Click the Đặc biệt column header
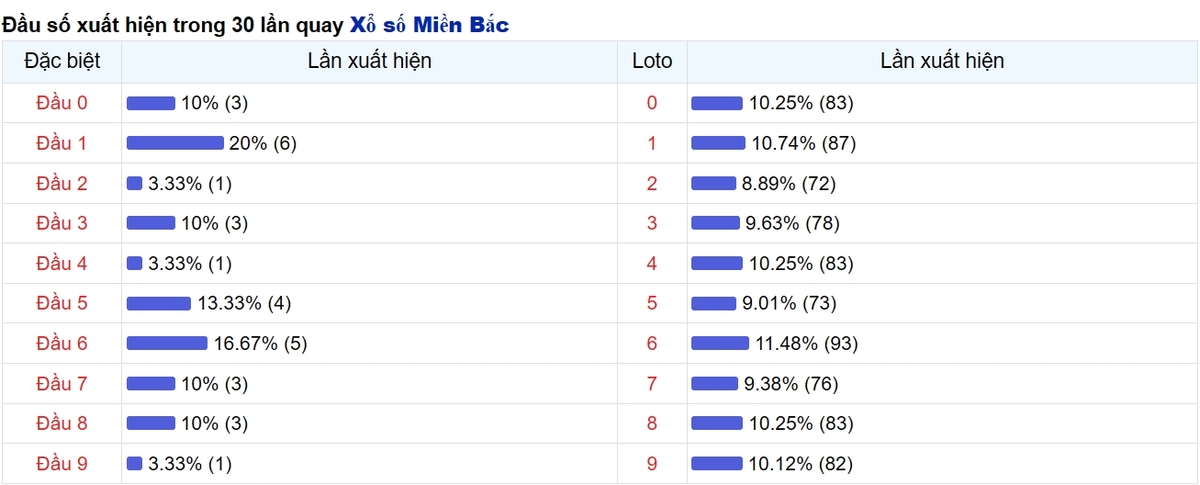This screenshot has height=485, width=1200. coord(62,61)
